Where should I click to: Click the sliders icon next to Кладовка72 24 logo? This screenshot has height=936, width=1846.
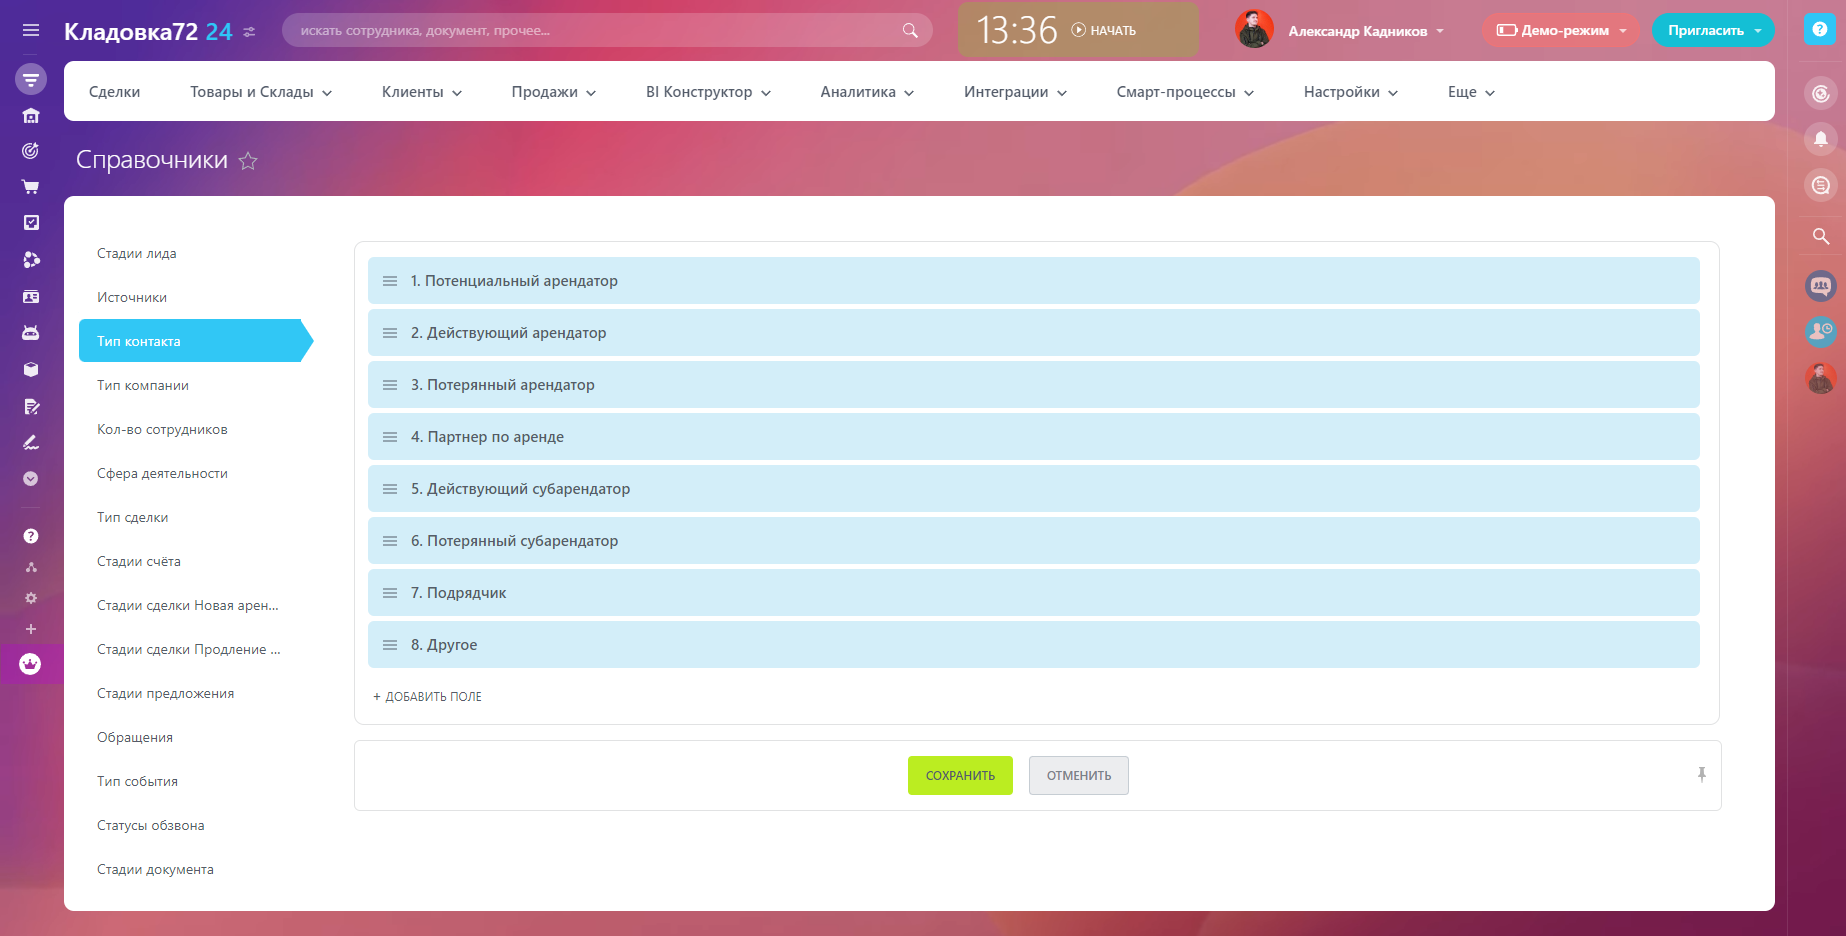[x=249, y=32]
